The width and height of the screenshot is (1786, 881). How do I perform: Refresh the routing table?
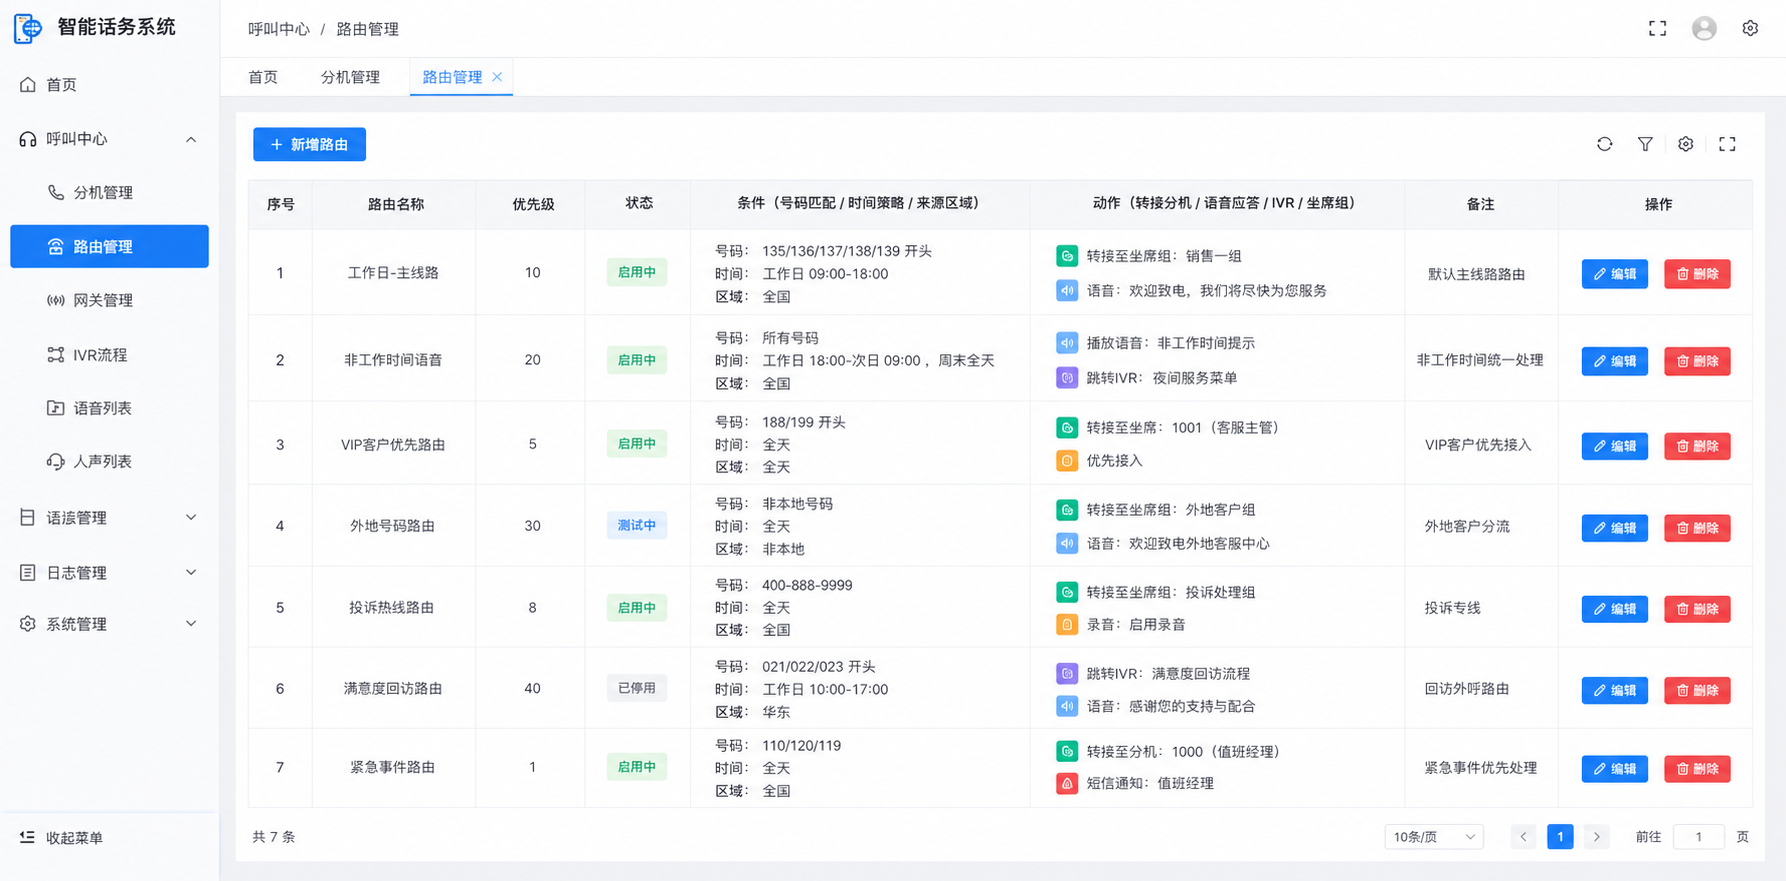(1604, 144)
